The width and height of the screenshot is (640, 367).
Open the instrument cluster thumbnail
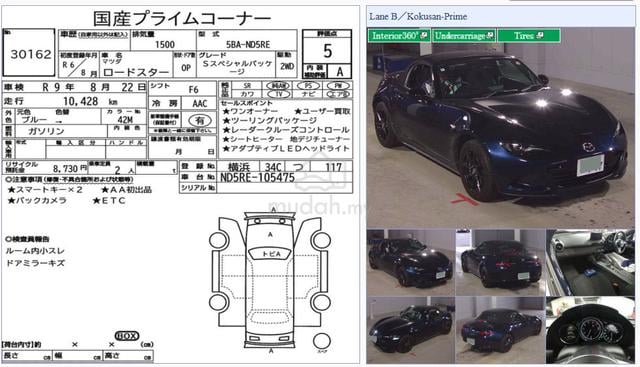tap(590, 330)
